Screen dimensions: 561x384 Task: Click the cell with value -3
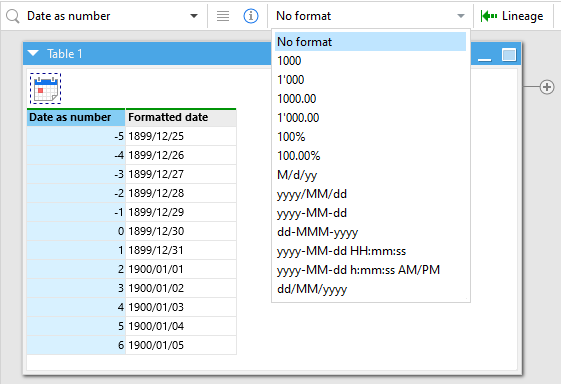click(x=76, y=174)
